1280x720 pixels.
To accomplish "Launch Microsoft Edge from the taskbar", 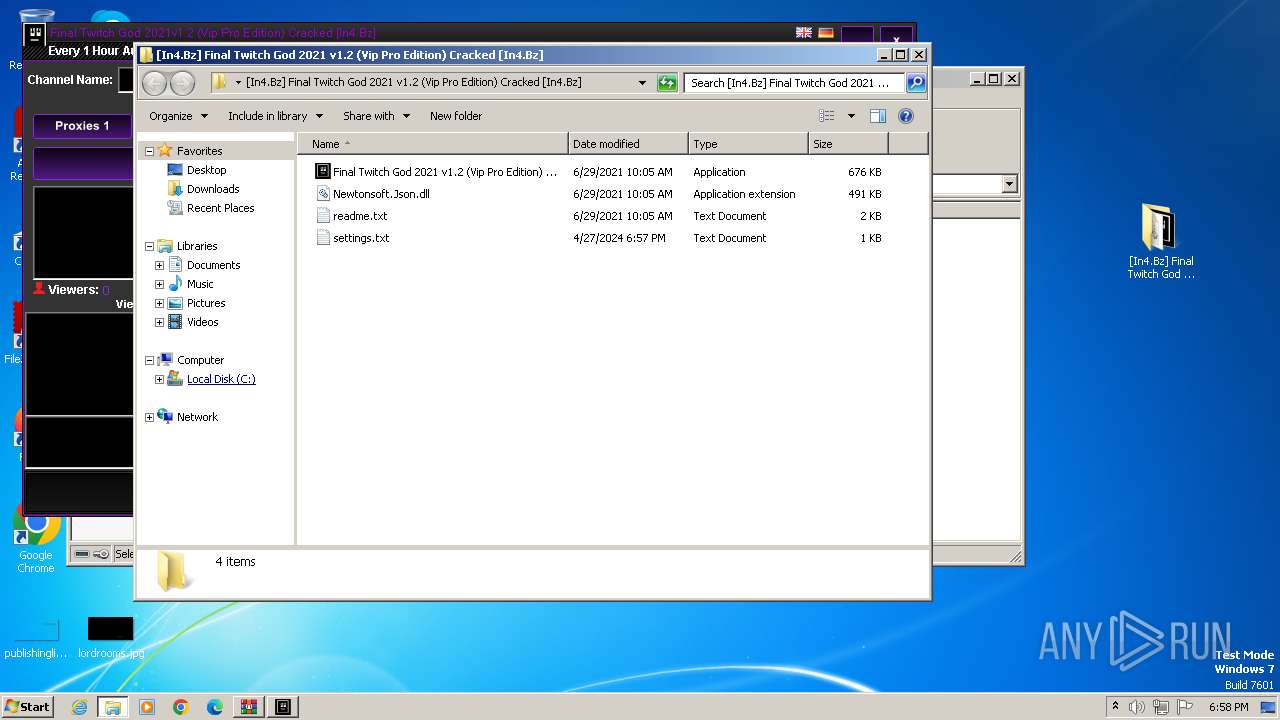I will pyautogui.click(x=215, y=707).
